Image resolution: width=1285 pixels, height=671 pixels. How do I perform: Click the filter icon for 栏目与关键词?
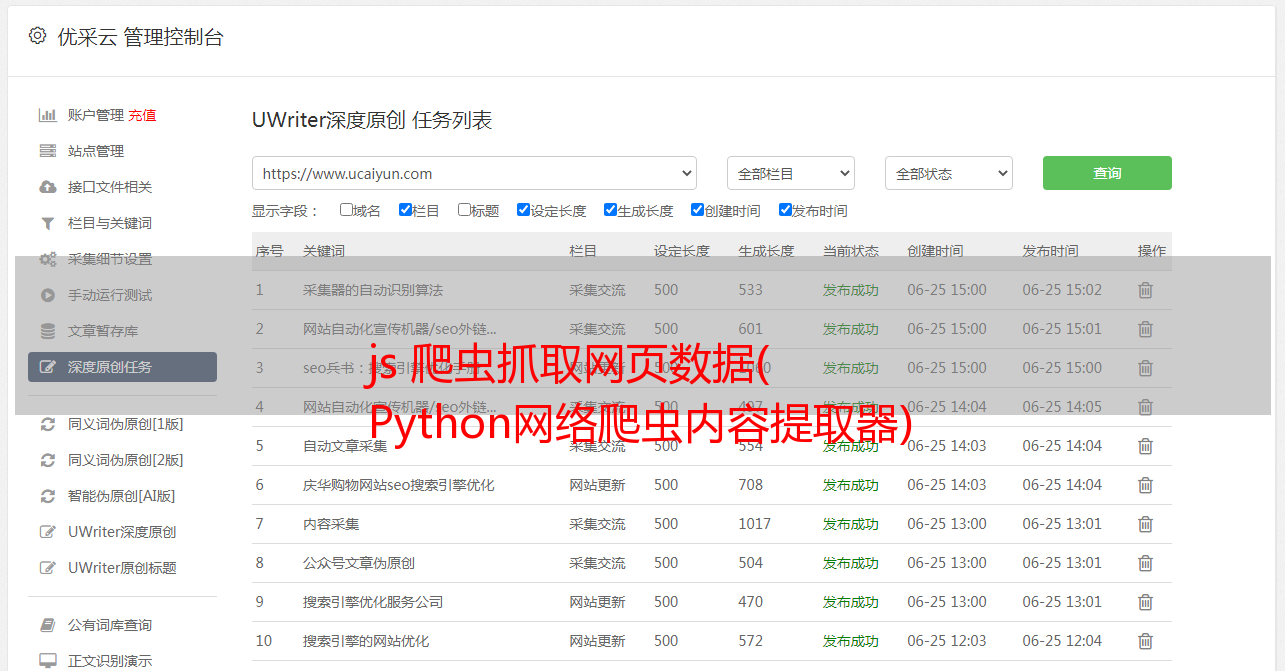(x=47, y=223)
